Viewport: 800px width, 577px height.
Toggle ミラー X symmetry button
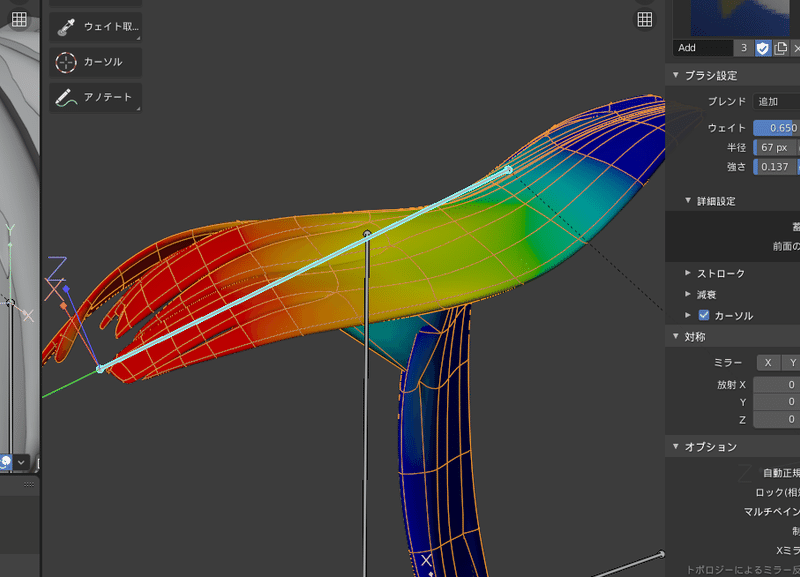(768, 363)
